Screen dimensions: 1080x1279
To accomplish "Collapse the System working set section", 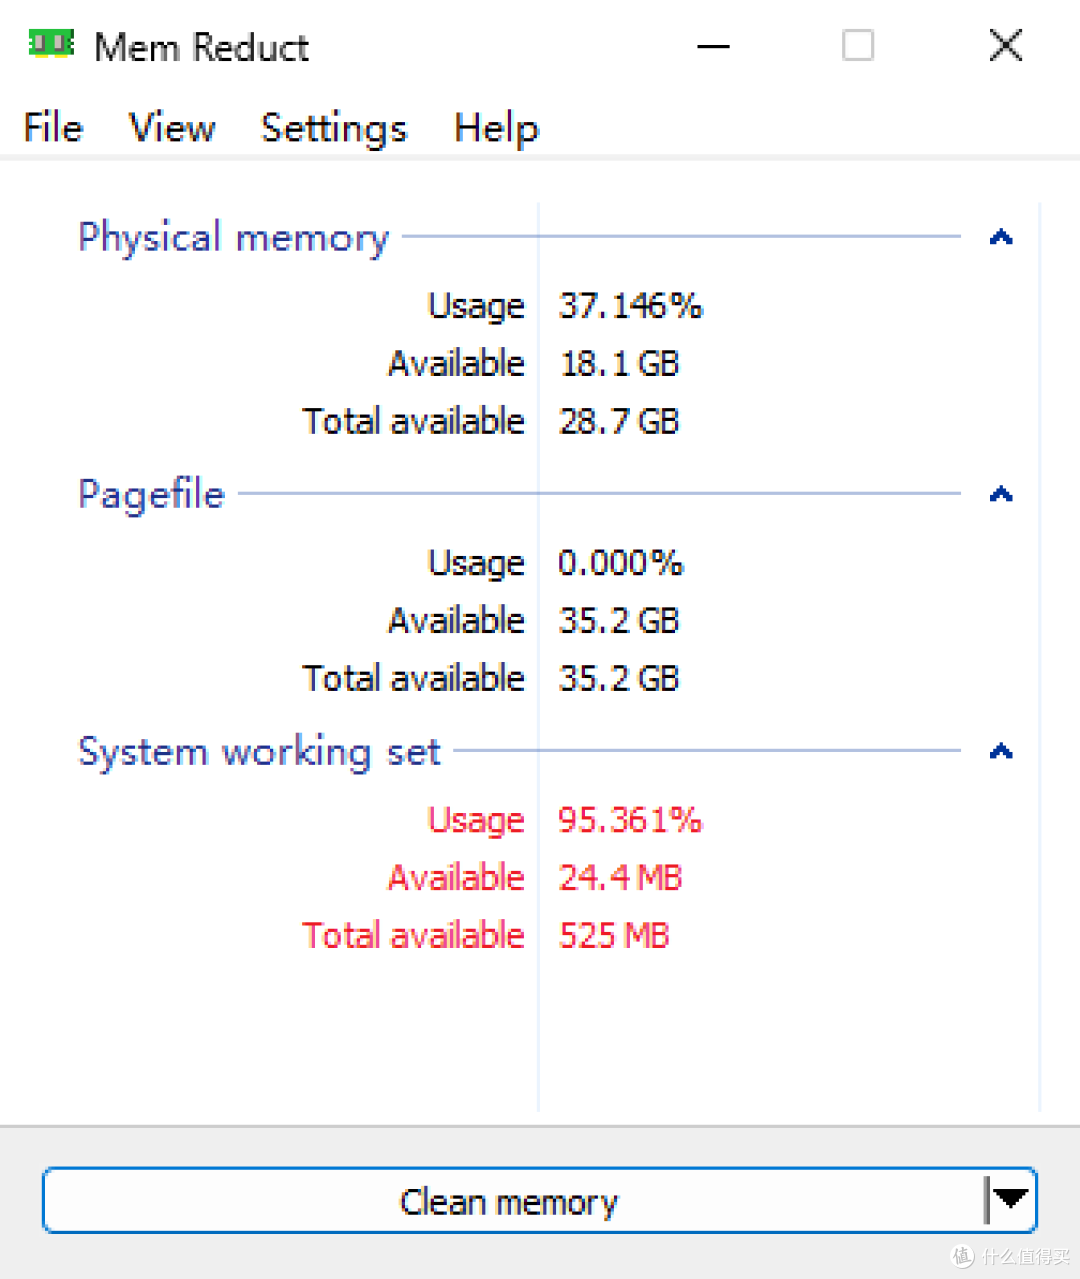I will pyautogui.click(x=1001, y=751).
